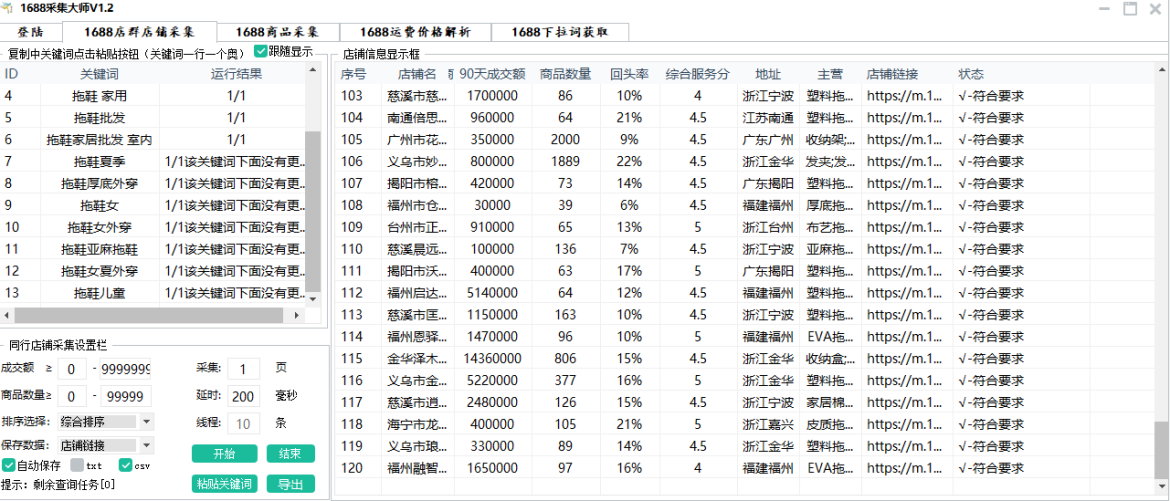1170x501 pixels.
Task: Click the 主营 column header
Action: pyautogui.click(x=830, y=74)
